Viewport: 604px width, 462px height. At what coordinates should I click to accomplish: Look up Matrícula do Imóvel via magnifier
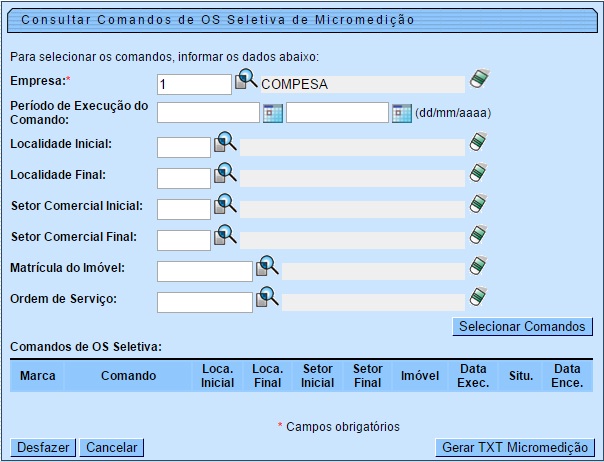pyautogui.click(x=267, y=267)
